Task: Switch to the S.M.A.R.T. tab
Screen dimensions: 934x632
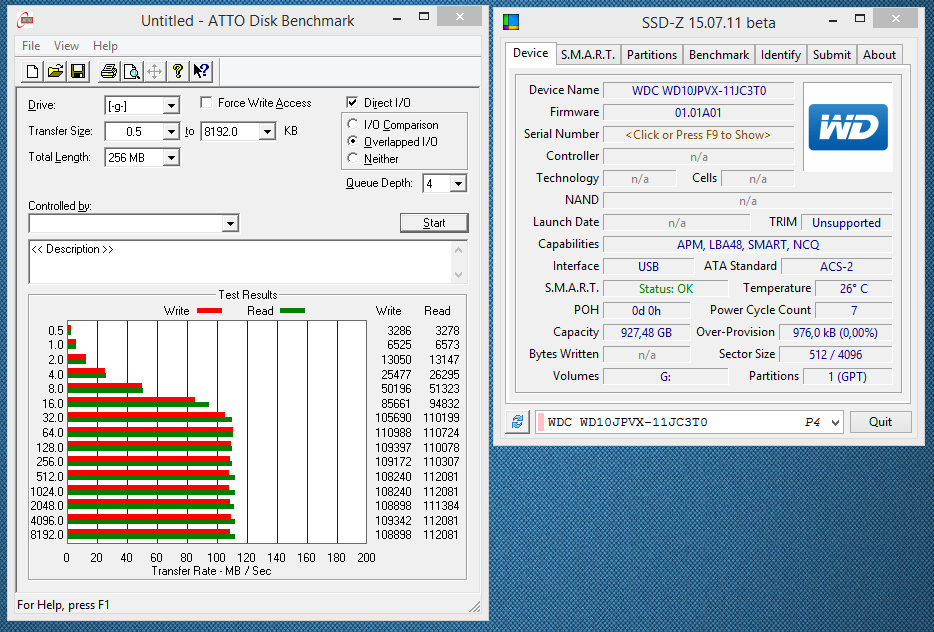Action: click(x=588, y=55)
